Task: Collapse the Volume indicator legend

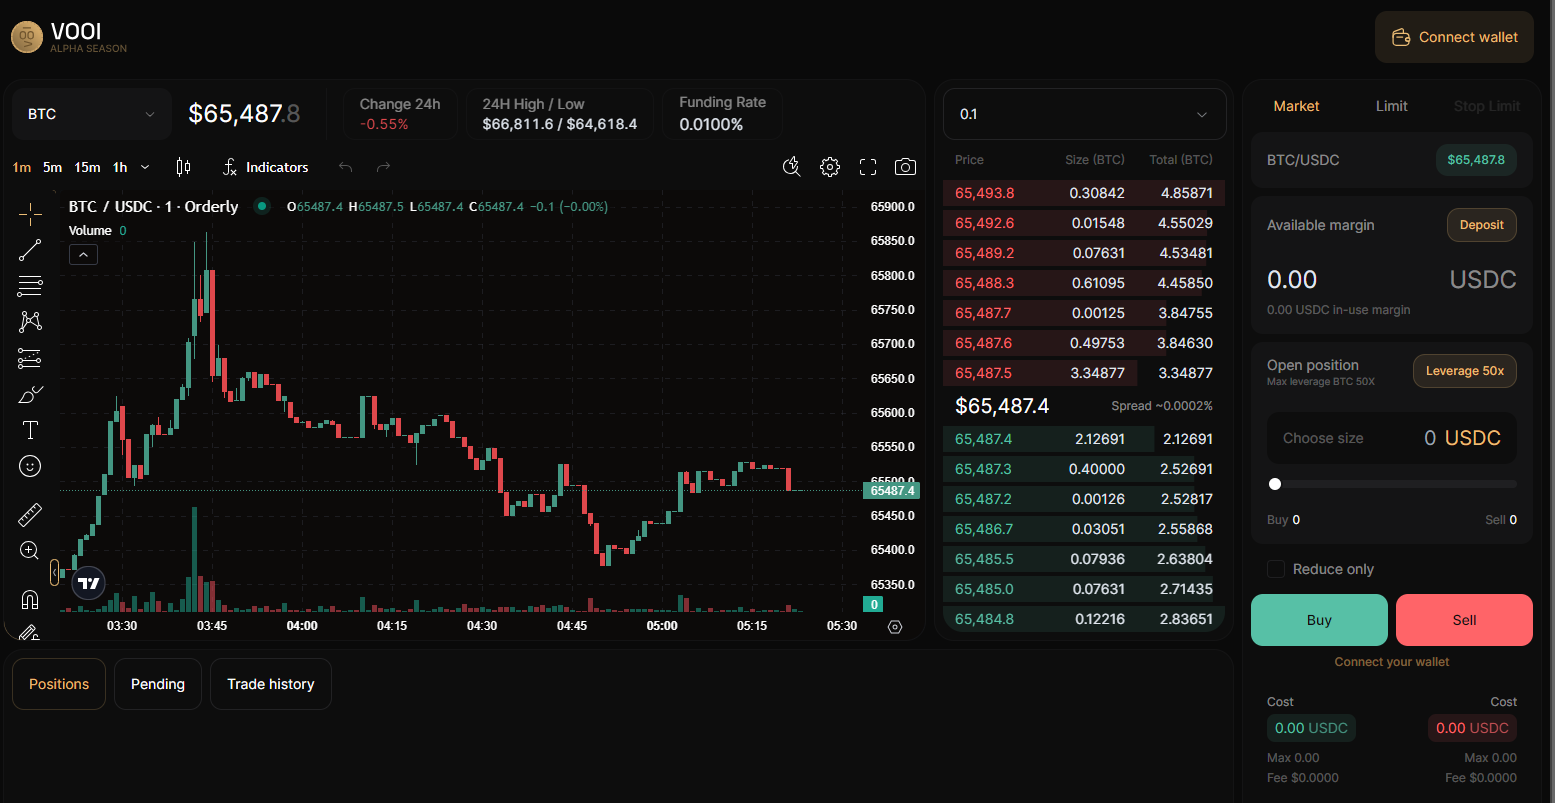Action: 83,255
